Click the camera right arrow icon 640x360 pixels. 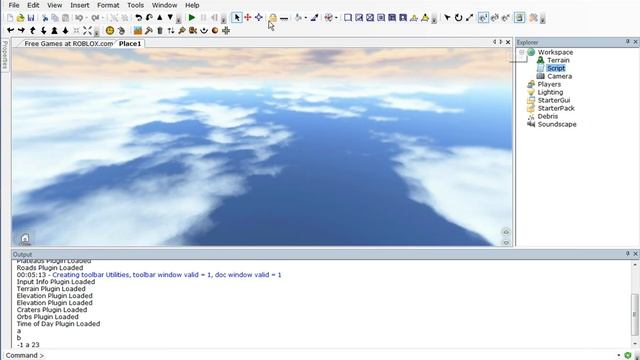pos(21,31)
